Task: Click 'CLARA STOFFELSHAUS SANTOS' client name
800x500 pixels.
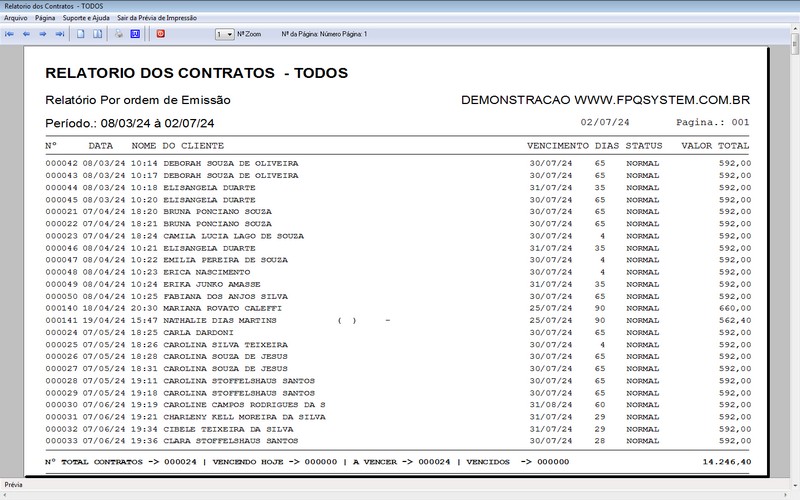Action: (x=231, y=441)
